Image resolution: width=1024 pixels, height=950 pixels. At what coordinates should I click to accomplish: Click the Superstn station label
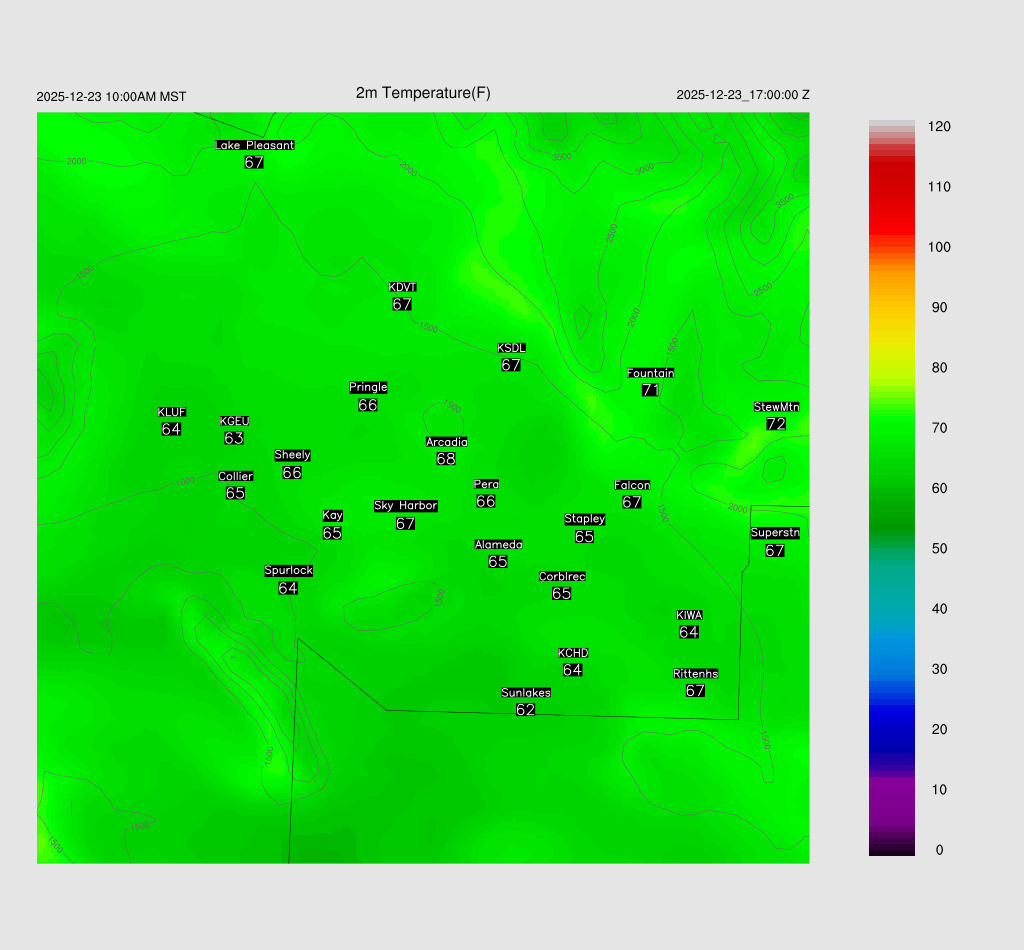775,533
